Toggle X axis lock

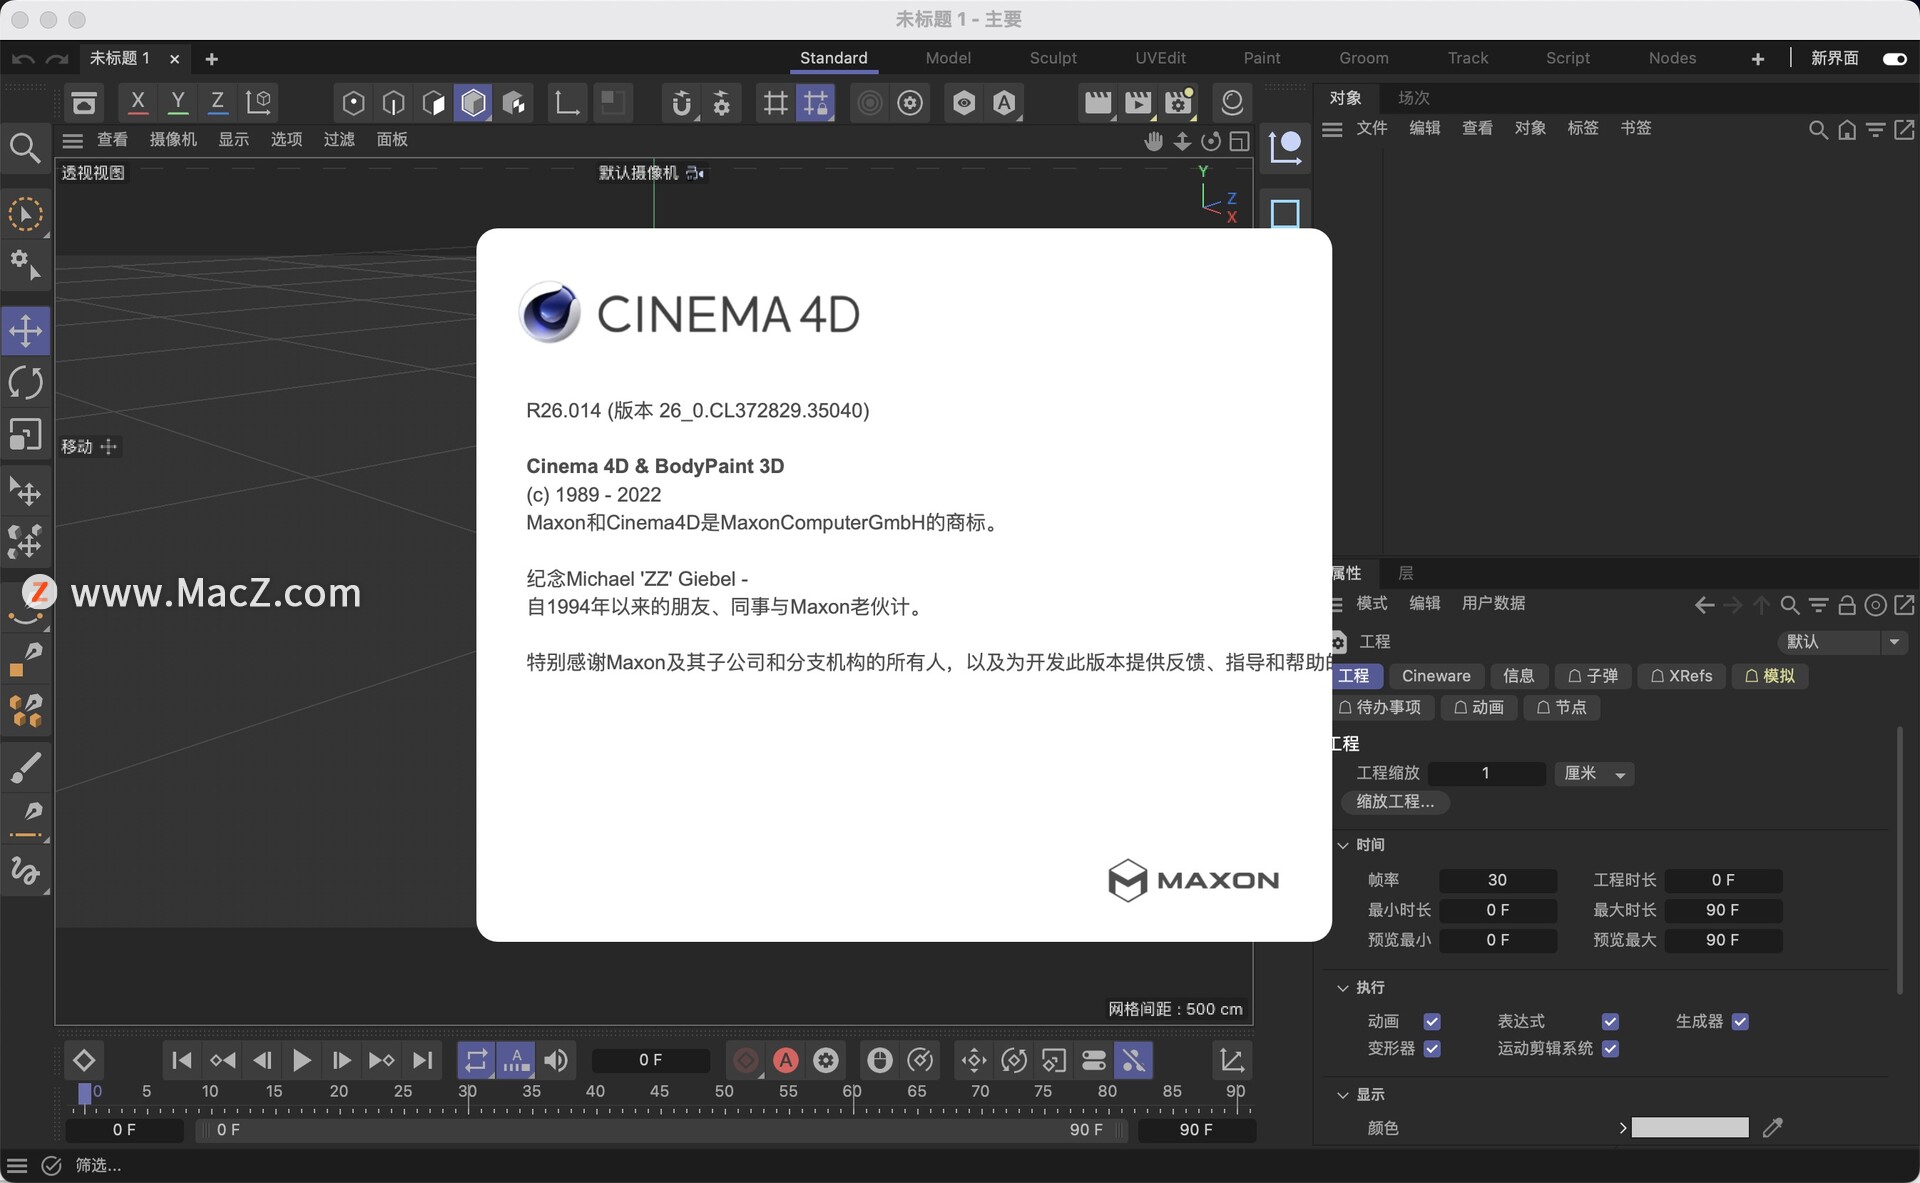[x=138, y=102]
